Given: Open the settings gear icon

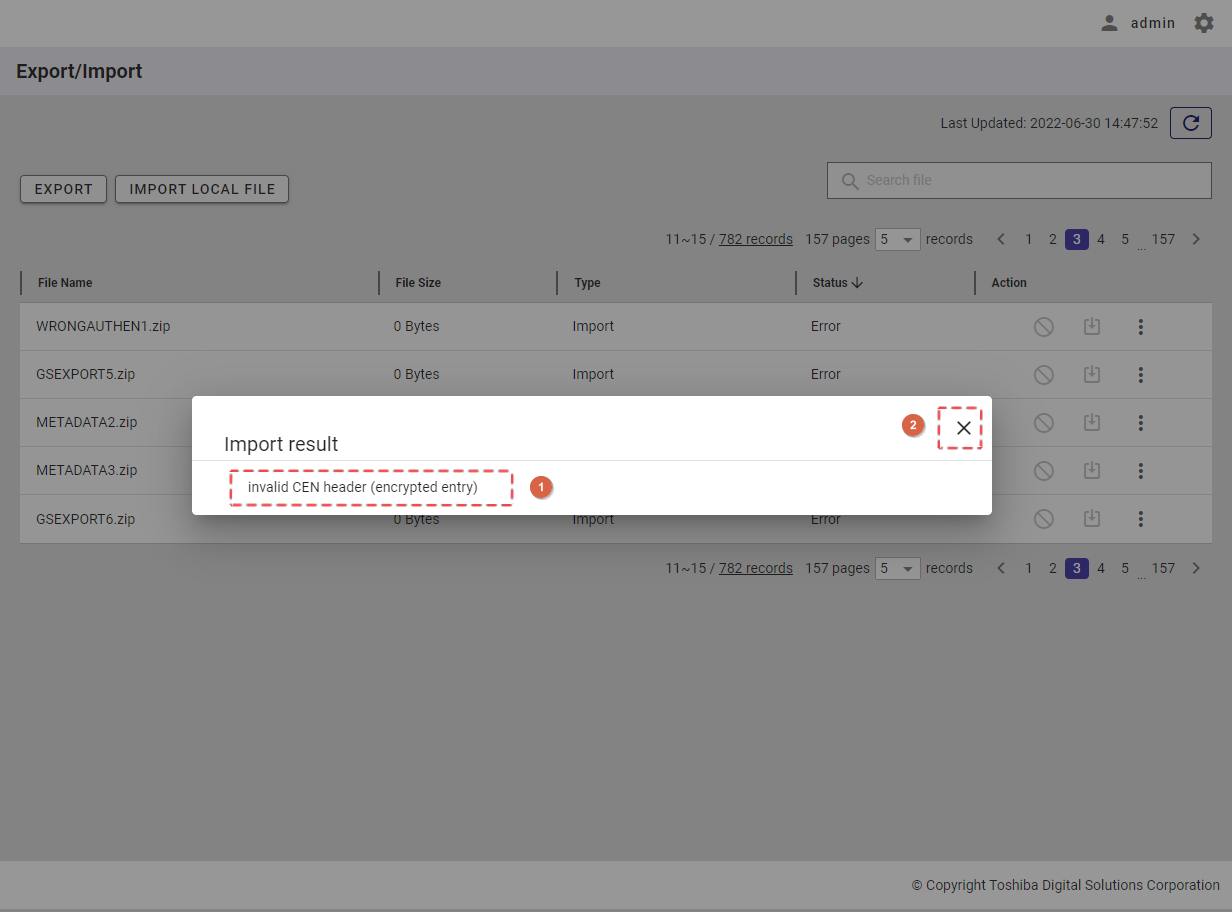Looking at the screenshot, I should point(1204,23).
